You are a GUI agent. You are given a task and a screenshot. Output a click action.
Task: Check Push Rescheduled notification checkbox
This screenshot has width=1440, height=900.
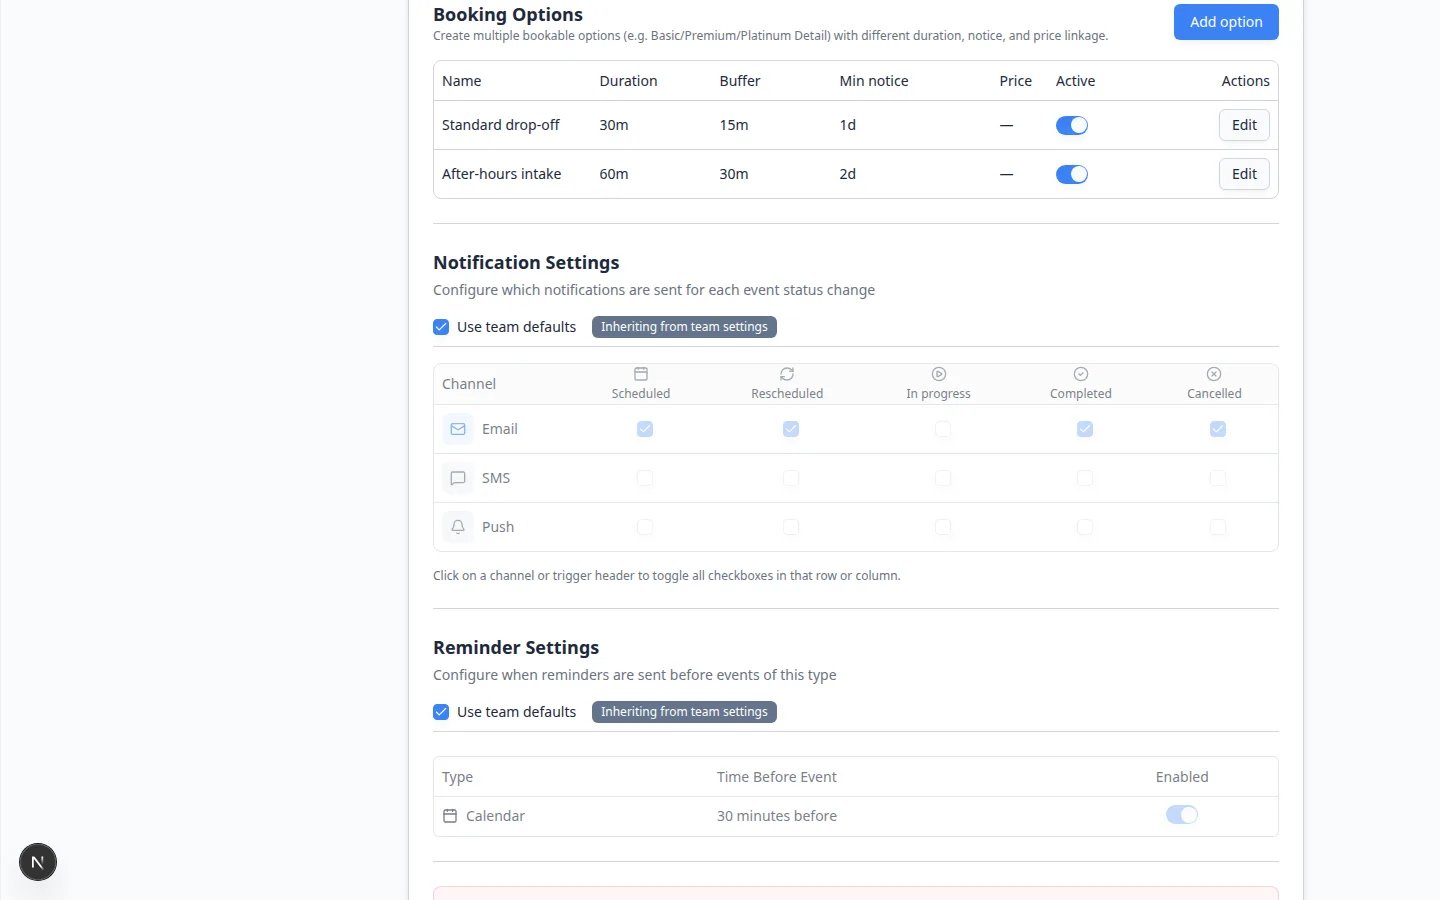(x=791, y=527)
